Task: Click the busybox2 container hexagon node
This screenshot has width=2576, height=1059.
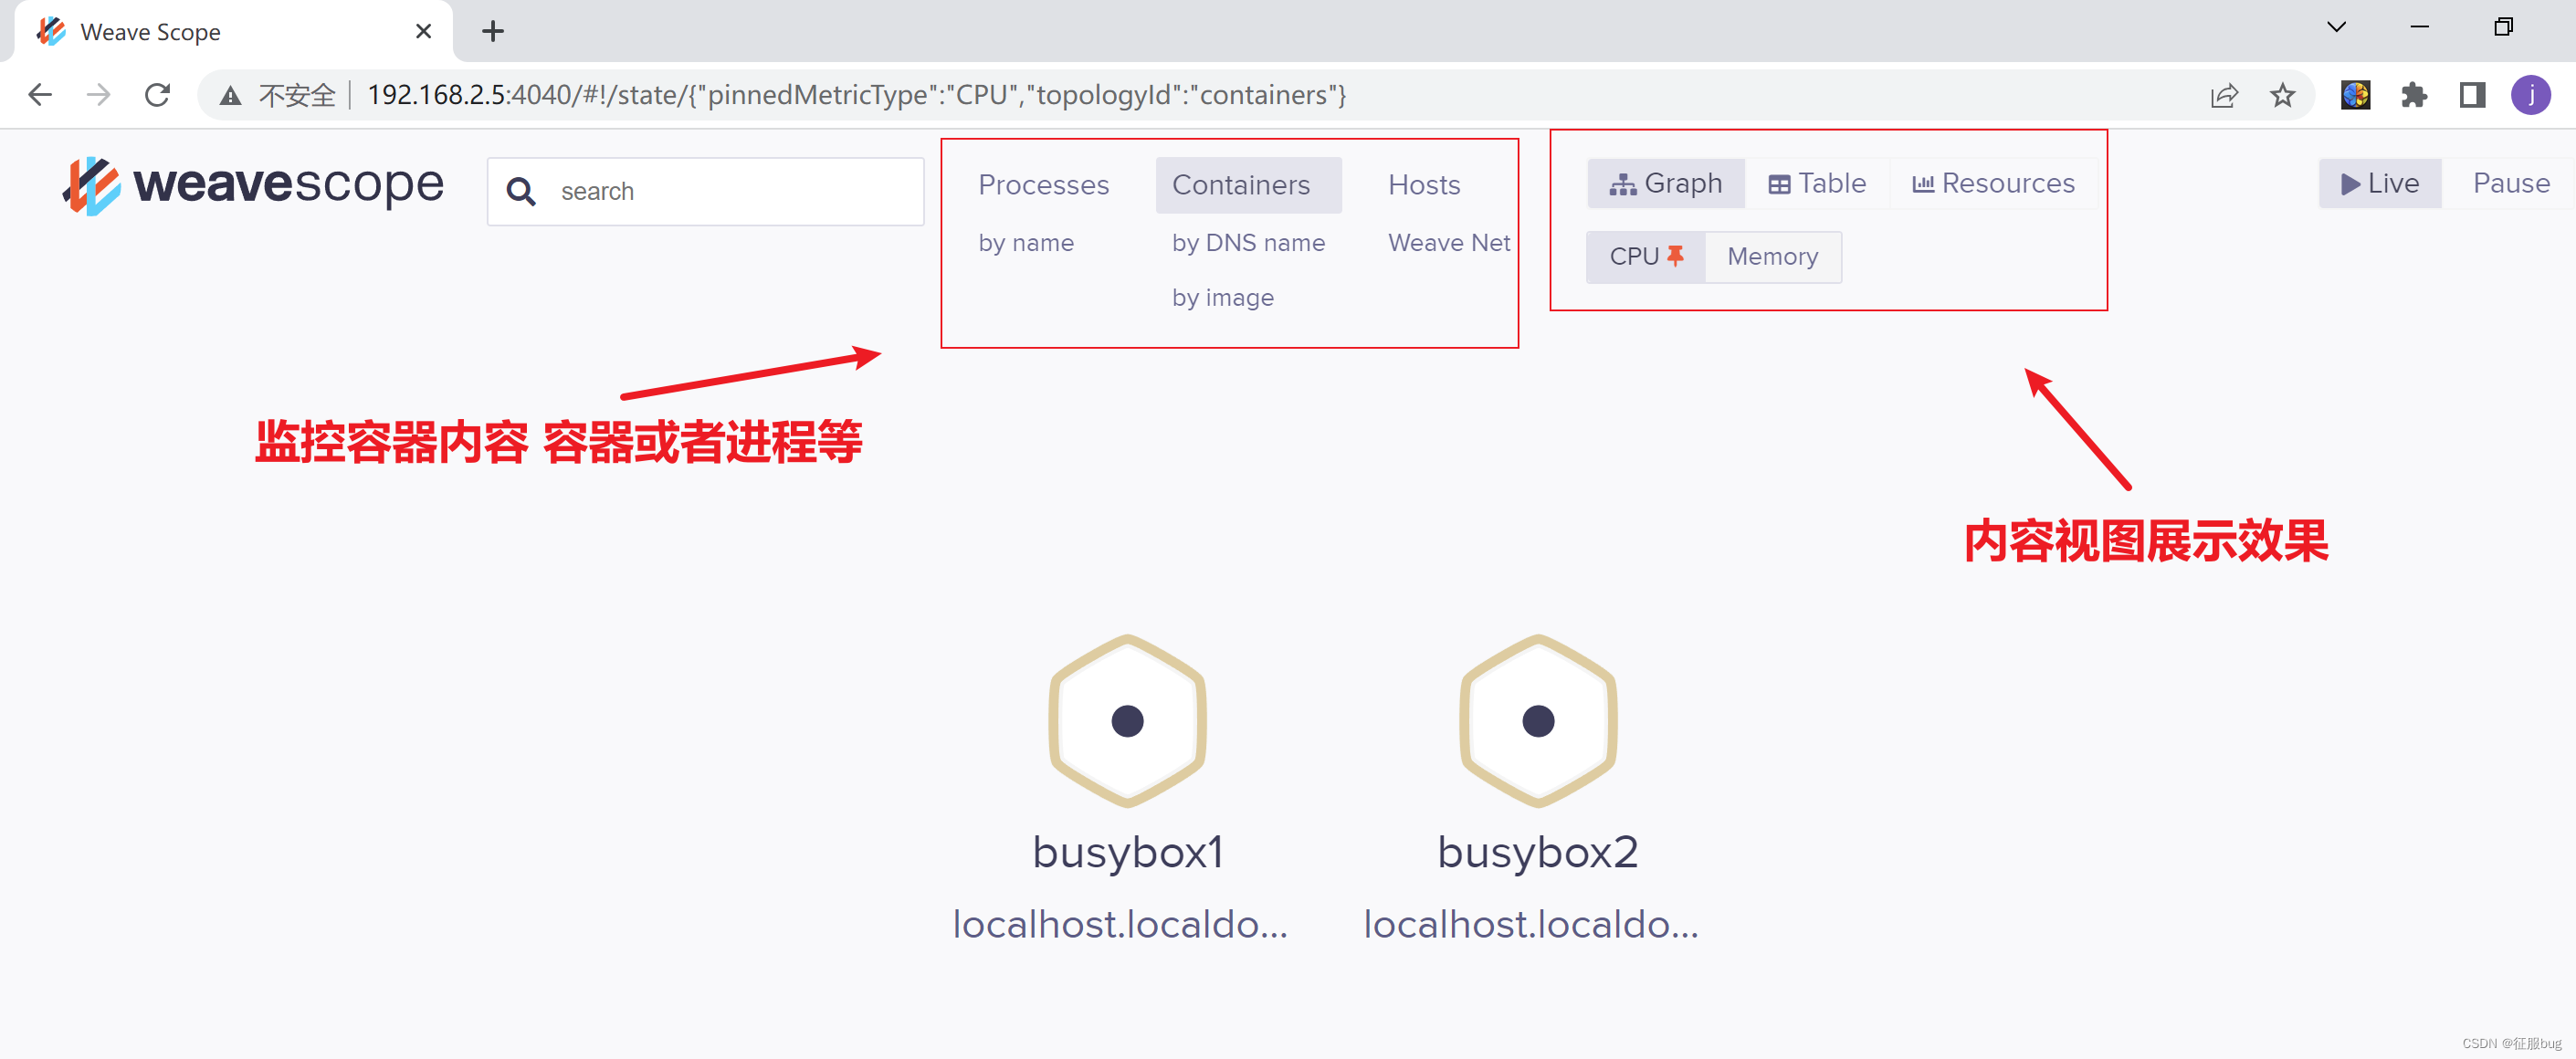Action: coord(1537,721)
